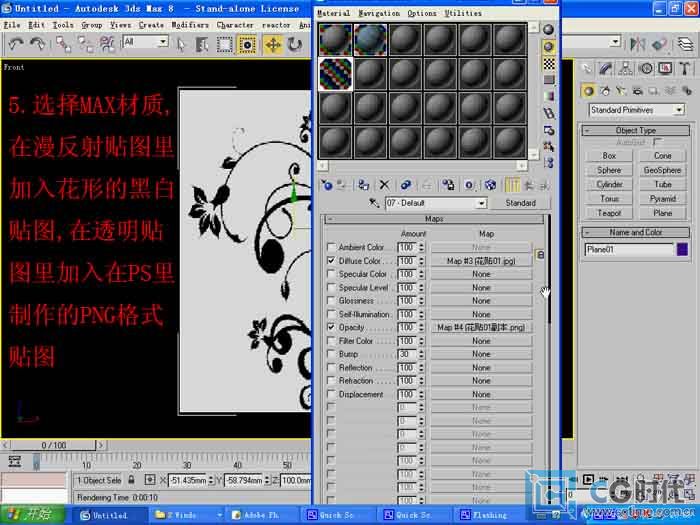This screenshot has width=700, height=525.
Task: Enable the Glossiness map checkbox
Action: click(x=331, y=300)
